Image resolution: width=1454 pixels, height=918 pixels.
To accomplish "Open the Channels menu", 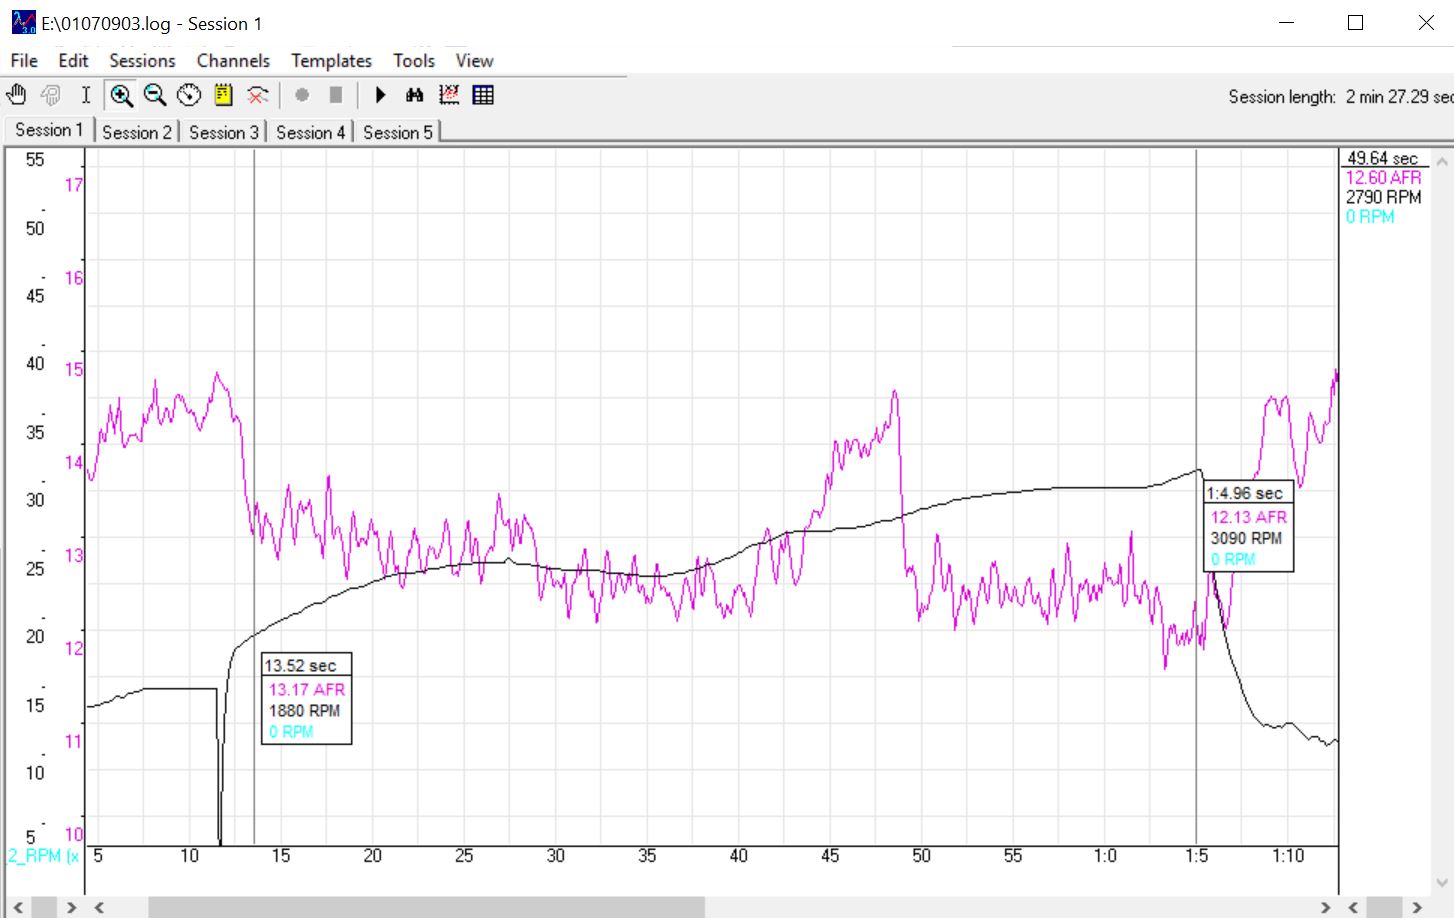I will point(233,61).
